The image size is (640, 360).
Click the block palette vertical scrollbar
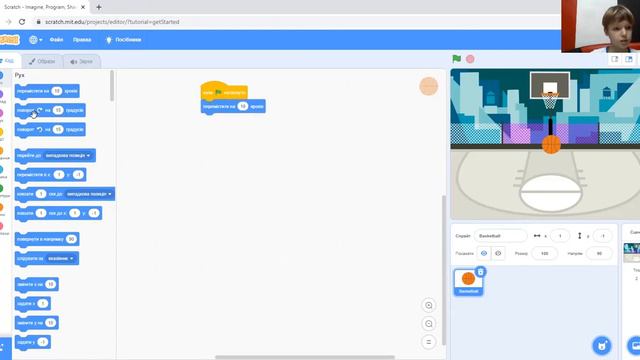[x=112, y=86]
